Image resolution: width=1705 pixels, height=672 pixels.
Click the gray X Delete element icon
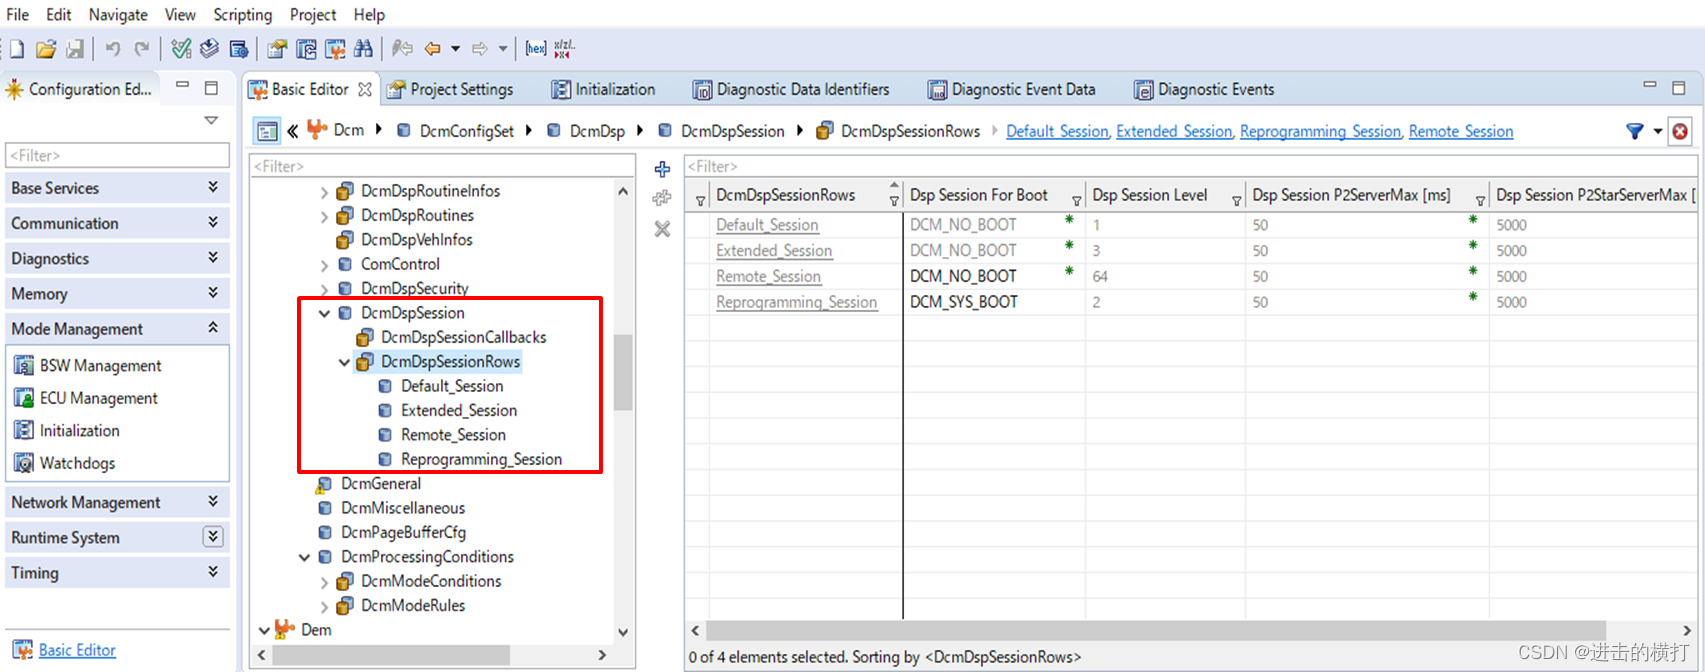662,229
